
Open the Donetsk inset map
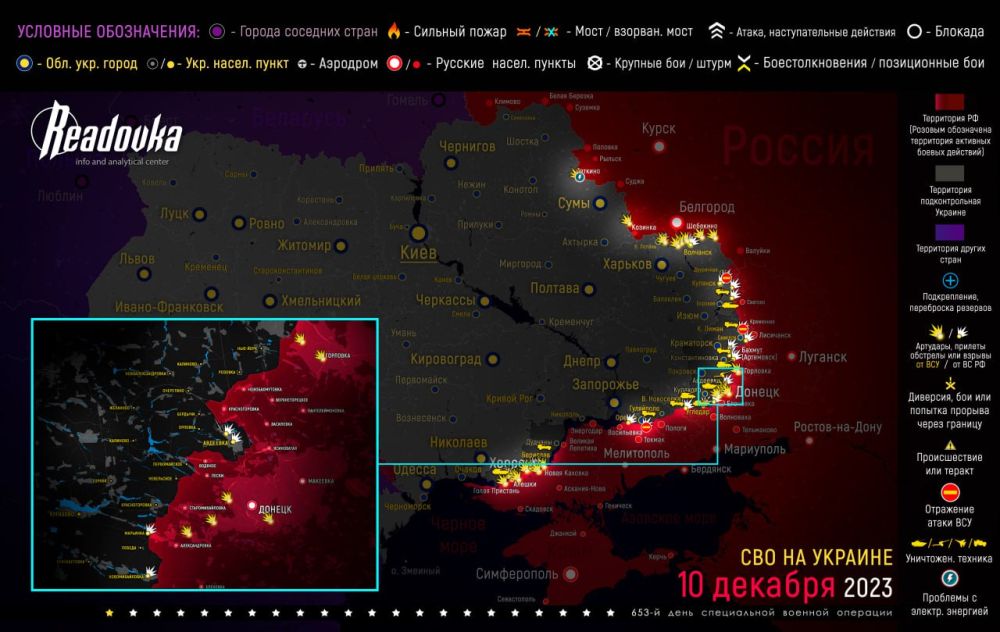tap(205, 454)
